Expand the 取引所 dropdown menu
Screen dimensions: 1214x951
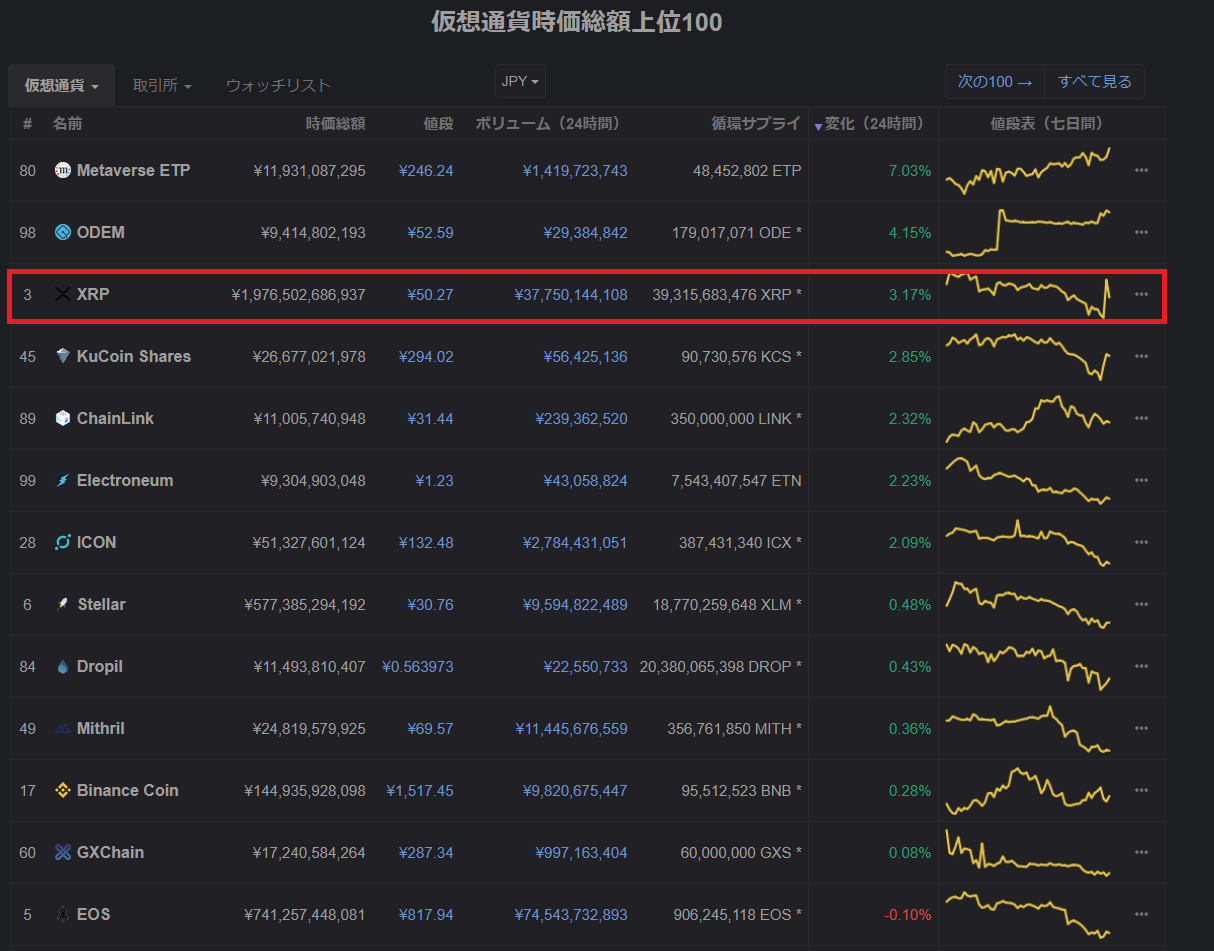point(162,86)
